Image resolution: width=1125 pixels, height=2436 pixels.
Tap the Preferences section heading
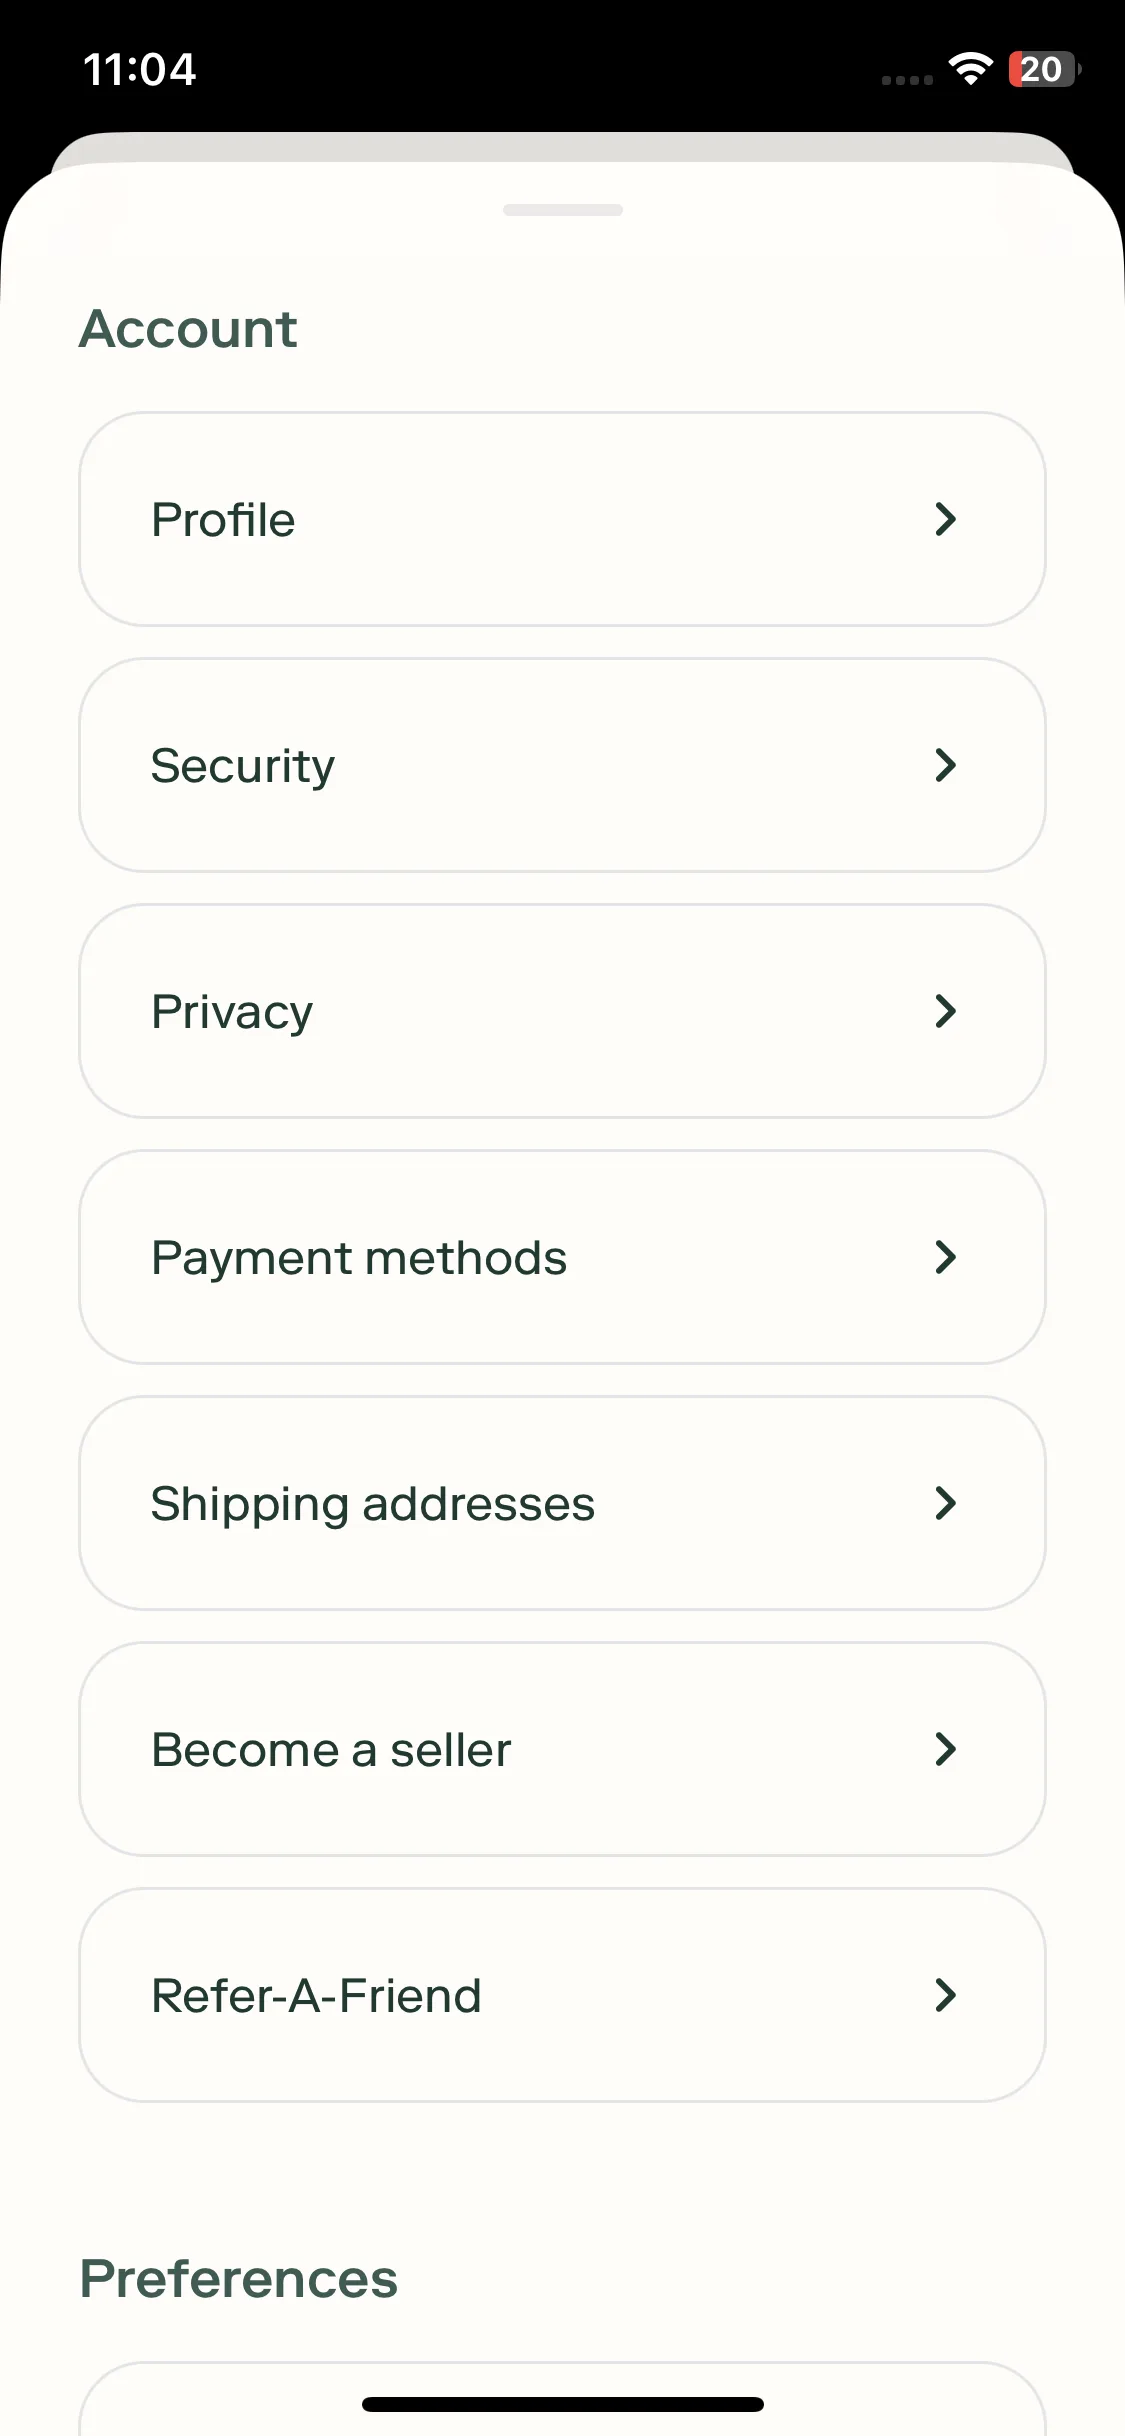239,2279
